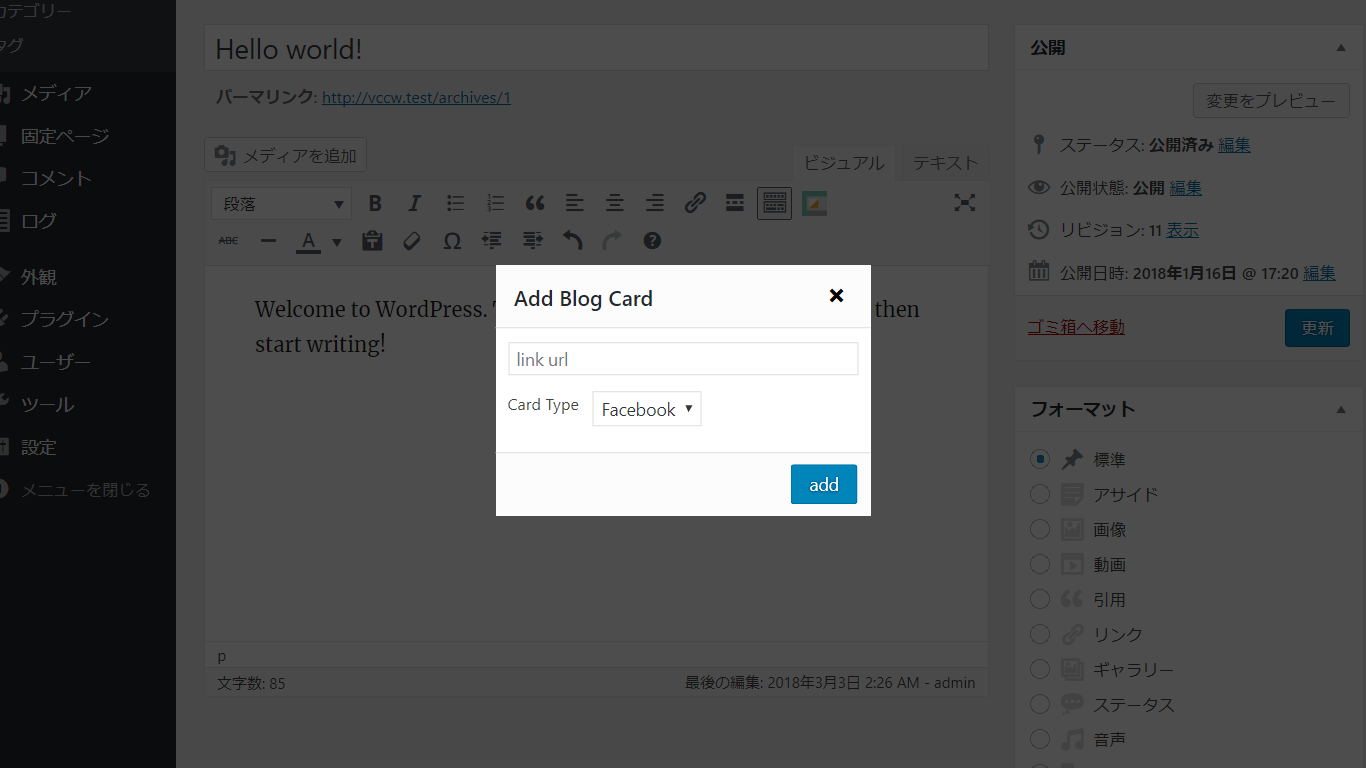Click the permalink http://vccw.test/archives/1

click(416, 97)
